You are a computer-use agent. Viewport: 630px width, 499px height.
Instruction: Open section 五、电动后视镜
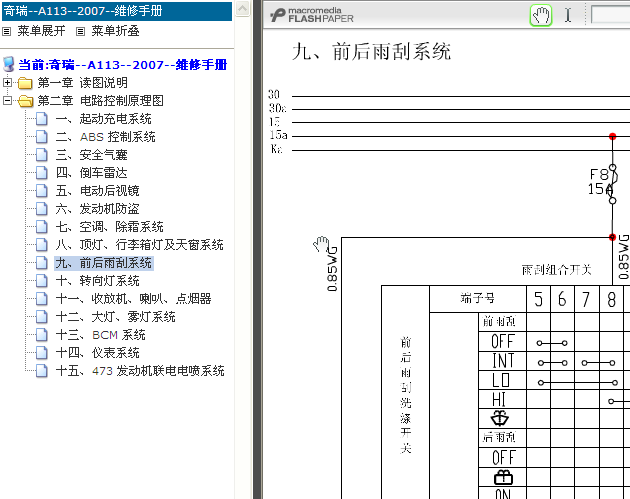(x=97, y=191)
